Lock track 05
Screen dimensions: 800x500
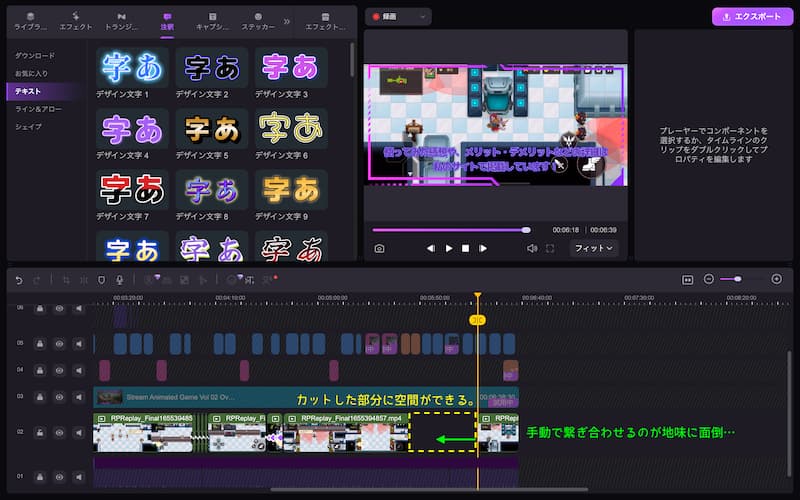click(40, 344)
